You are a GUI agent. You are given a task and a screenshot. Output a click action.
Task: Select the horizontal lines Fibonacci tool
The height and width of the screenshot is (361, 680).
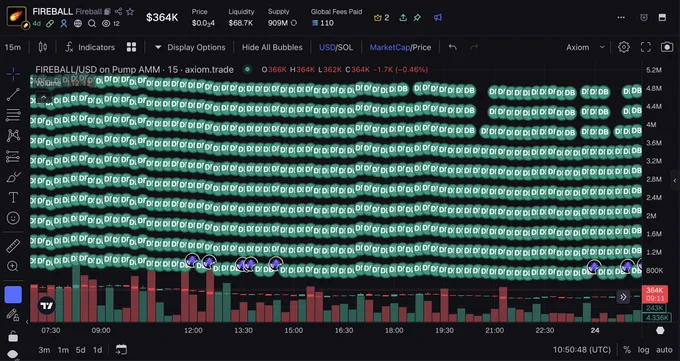(x=13, y=115)
